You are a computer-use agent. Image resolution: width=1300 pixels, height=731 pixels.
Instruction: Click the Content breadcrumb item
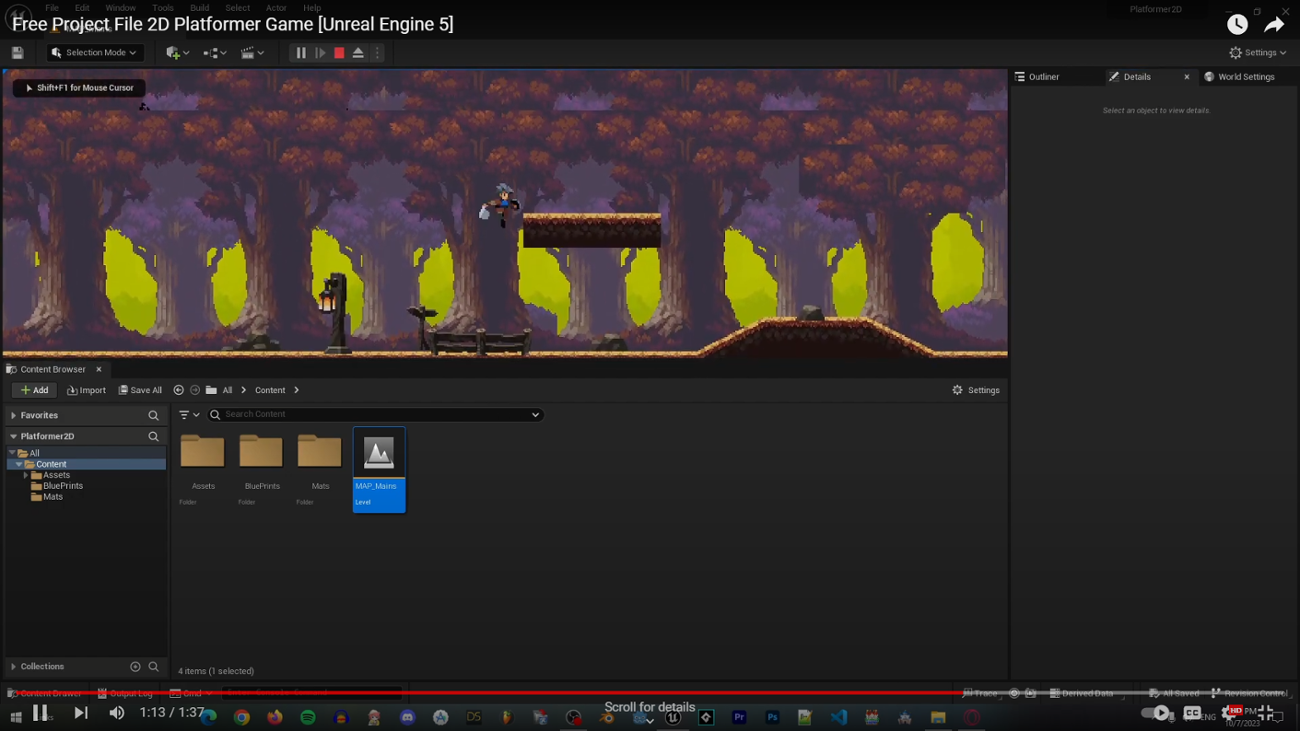tap(270, 390)
